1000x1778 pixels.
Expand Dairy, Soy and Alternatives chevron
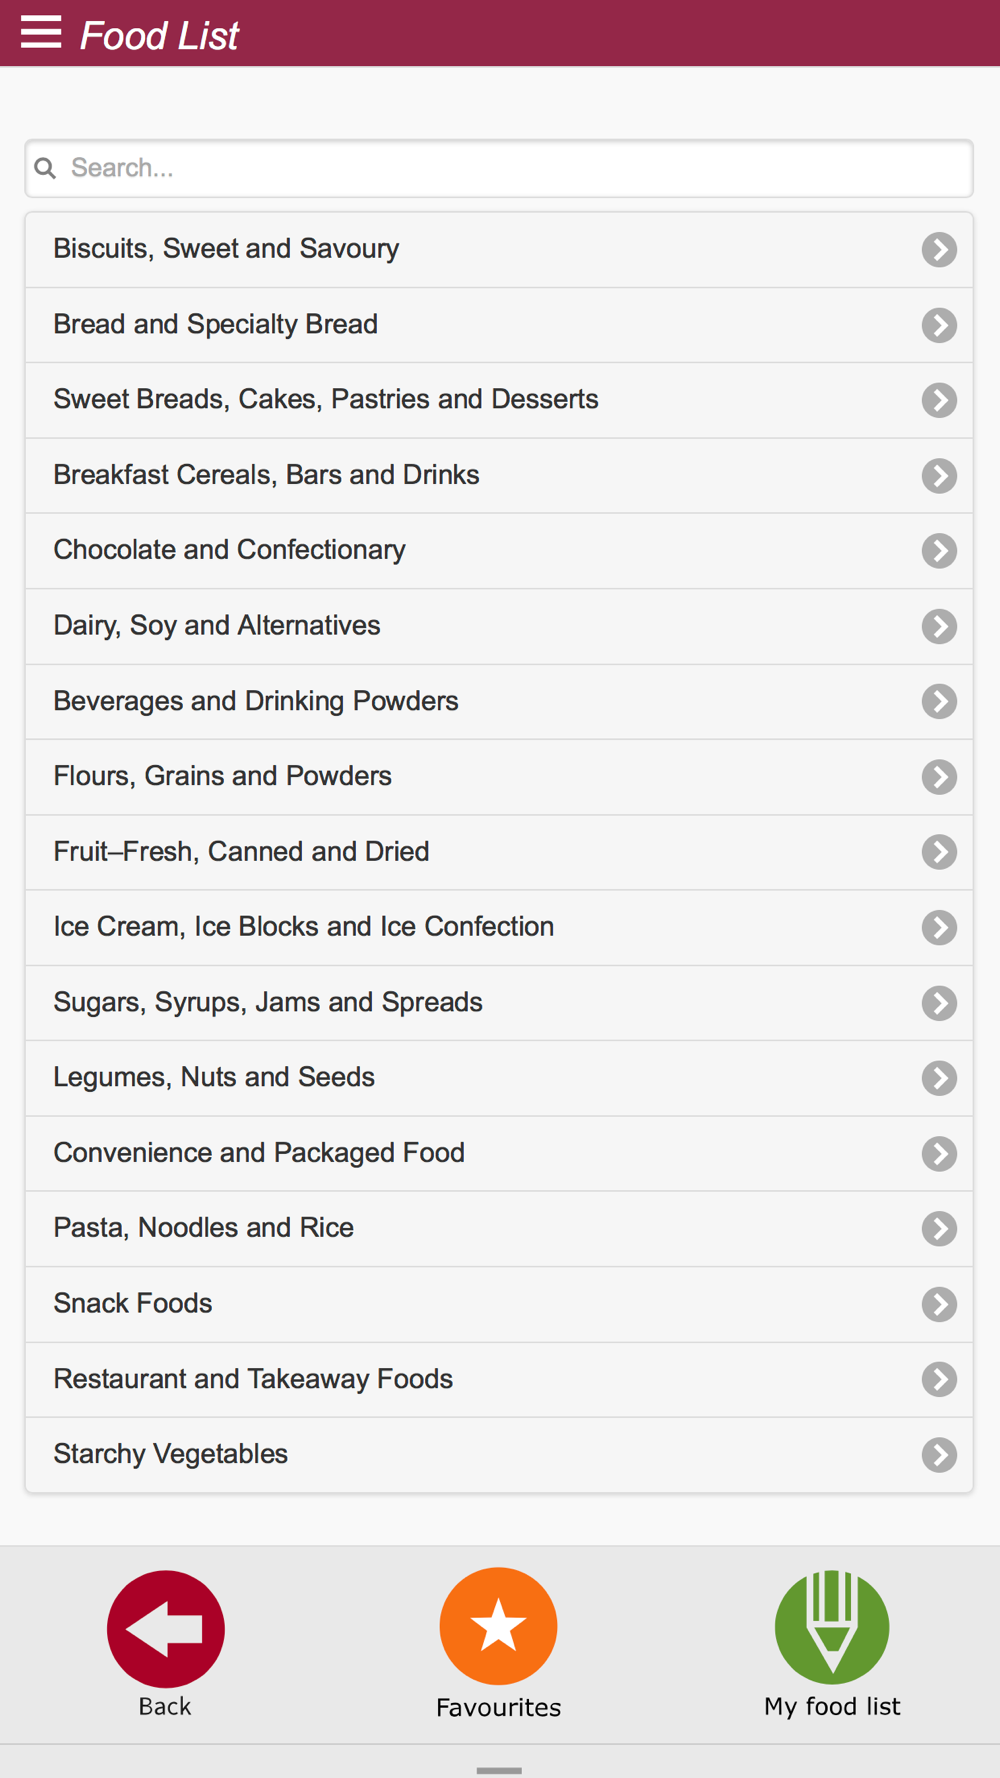pyautogui.click(x=939, y=626)
